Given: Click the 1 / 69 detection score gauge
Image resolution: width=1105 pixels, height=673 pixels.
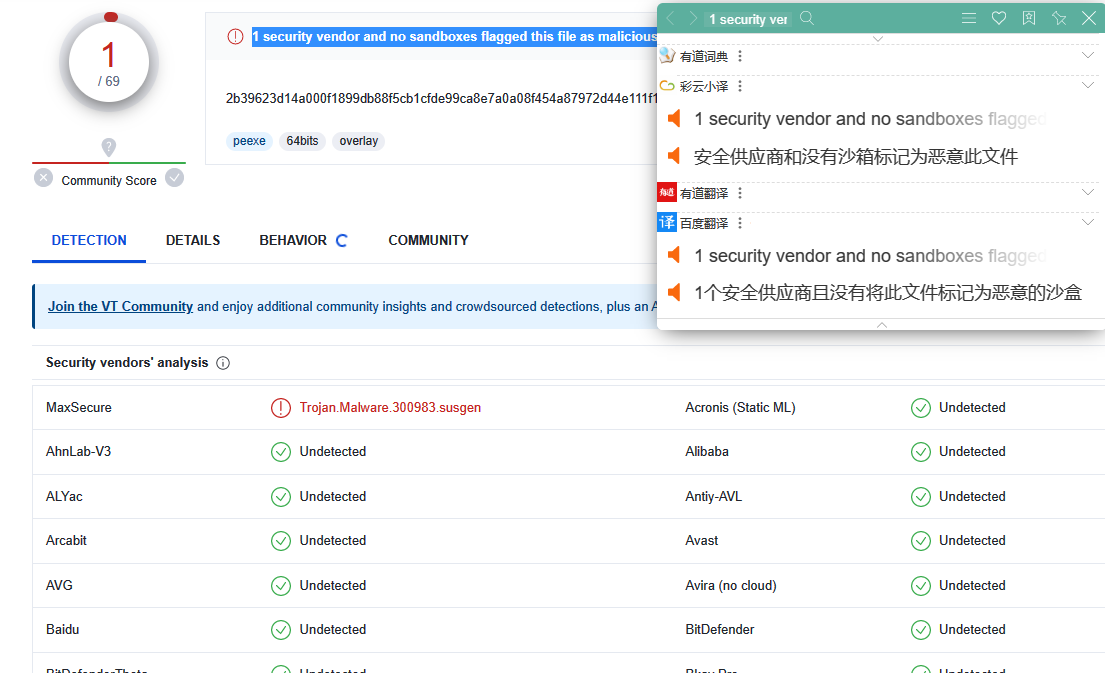Looking at the screenshot, I should pyautogui.click(x=109, y=63).
